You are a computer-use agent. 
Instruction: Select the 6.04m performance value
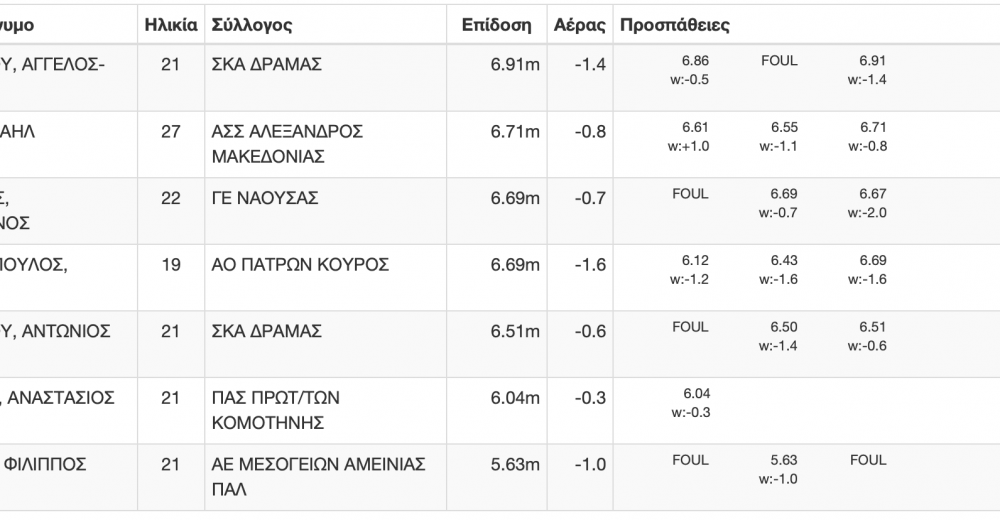click(515, 398)
